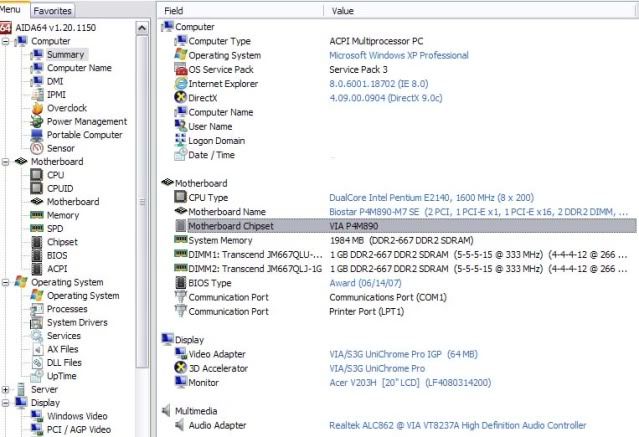The height and width of the screenshot is (437, 639).
Task: Open the Internet Explorer version link
Action: [x=379, y=84]
